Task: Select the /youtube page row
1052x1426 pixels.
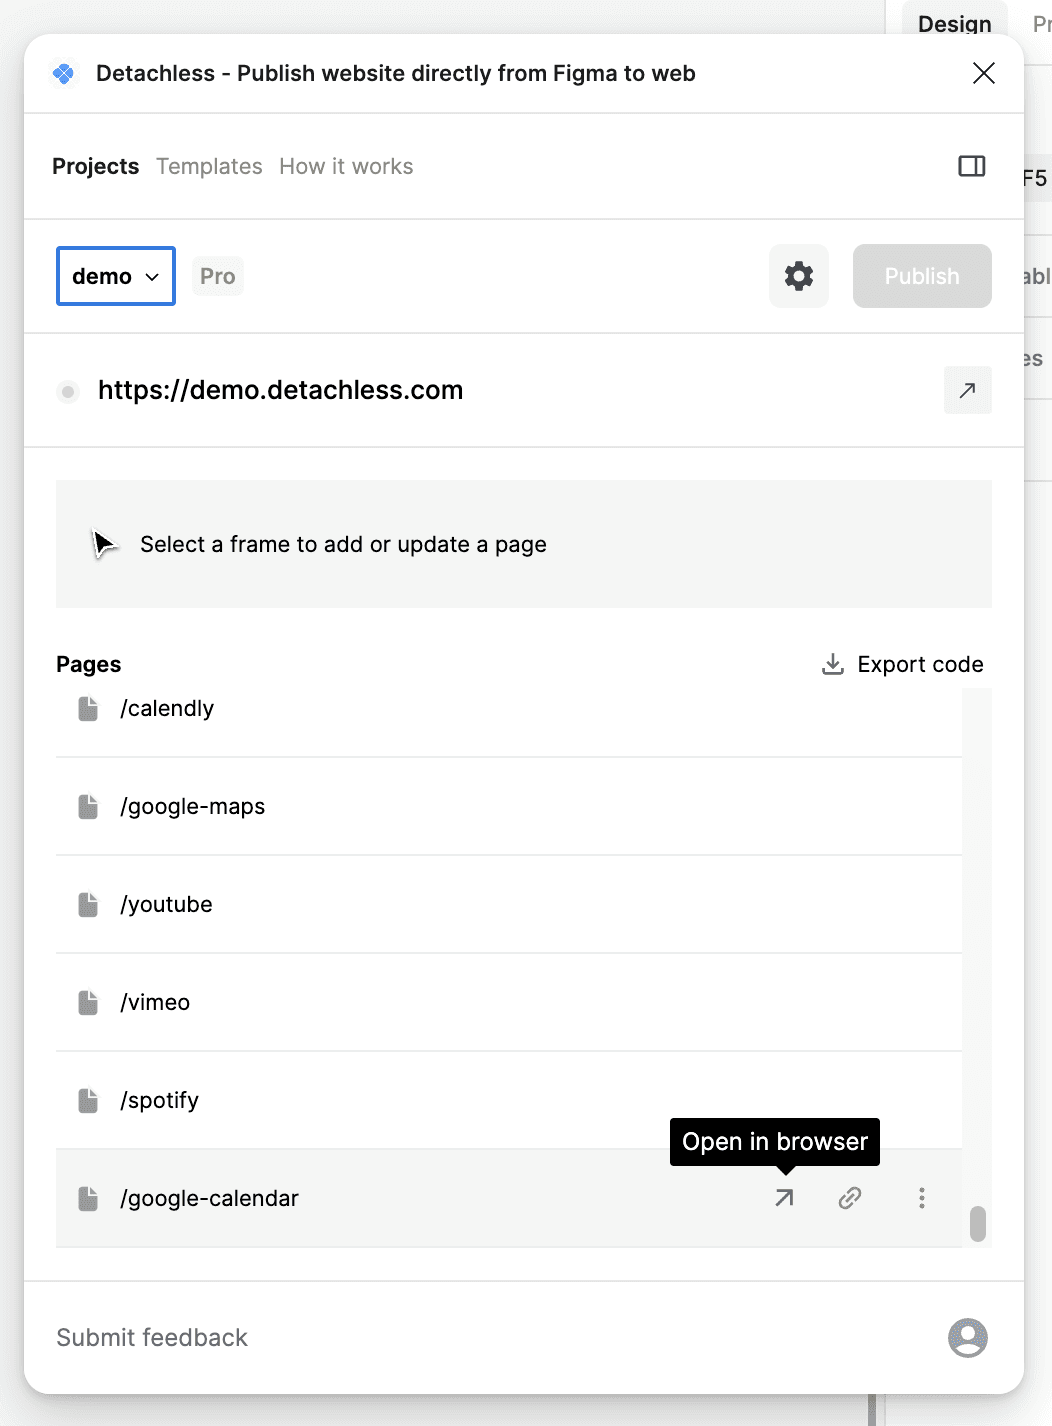Action: coord(509,905)
